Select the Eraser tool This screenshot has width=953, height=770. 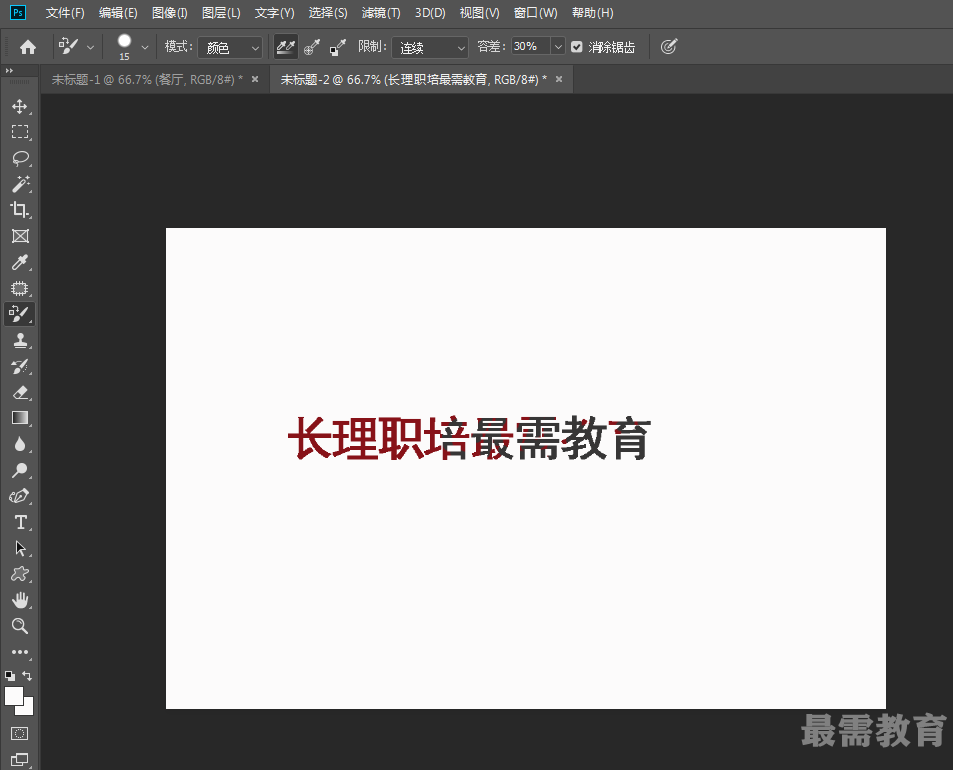19,393
